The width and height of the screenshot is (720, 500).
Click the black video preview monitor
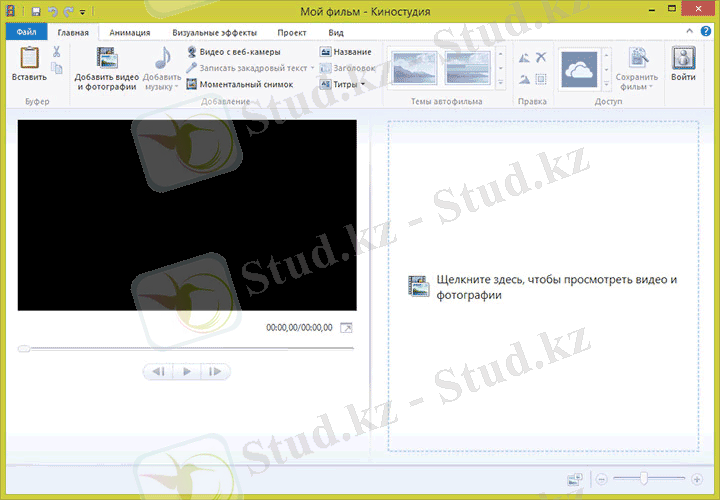pyautogui.click(x=187, y=215)
